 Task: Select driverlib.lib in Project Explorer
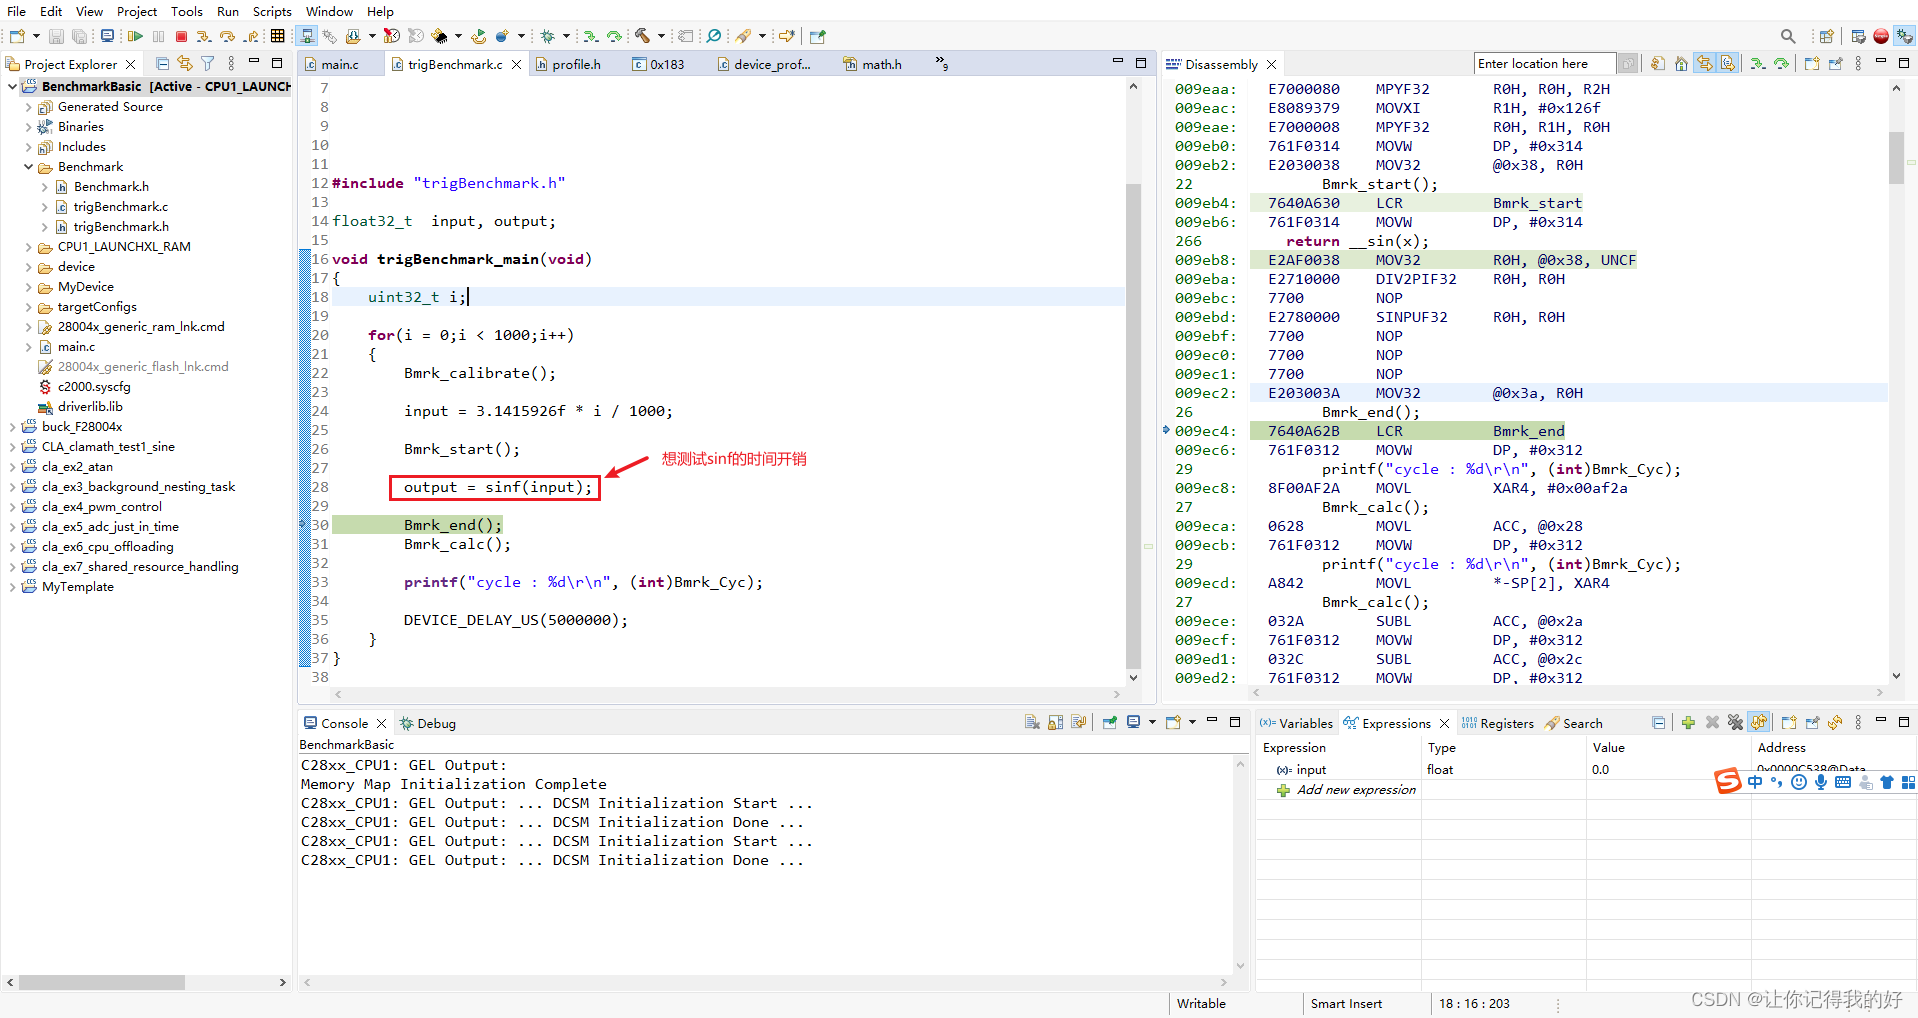[90, 407]
